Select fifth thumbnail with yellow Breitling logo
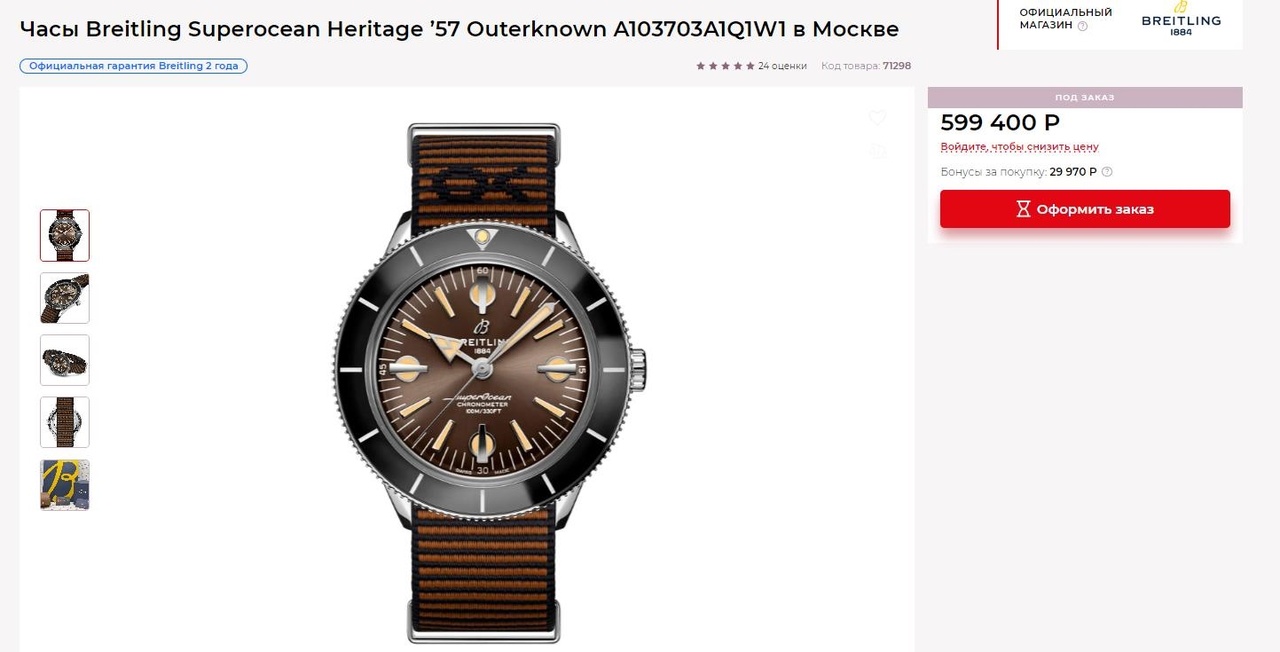 [x=65, y=485]
